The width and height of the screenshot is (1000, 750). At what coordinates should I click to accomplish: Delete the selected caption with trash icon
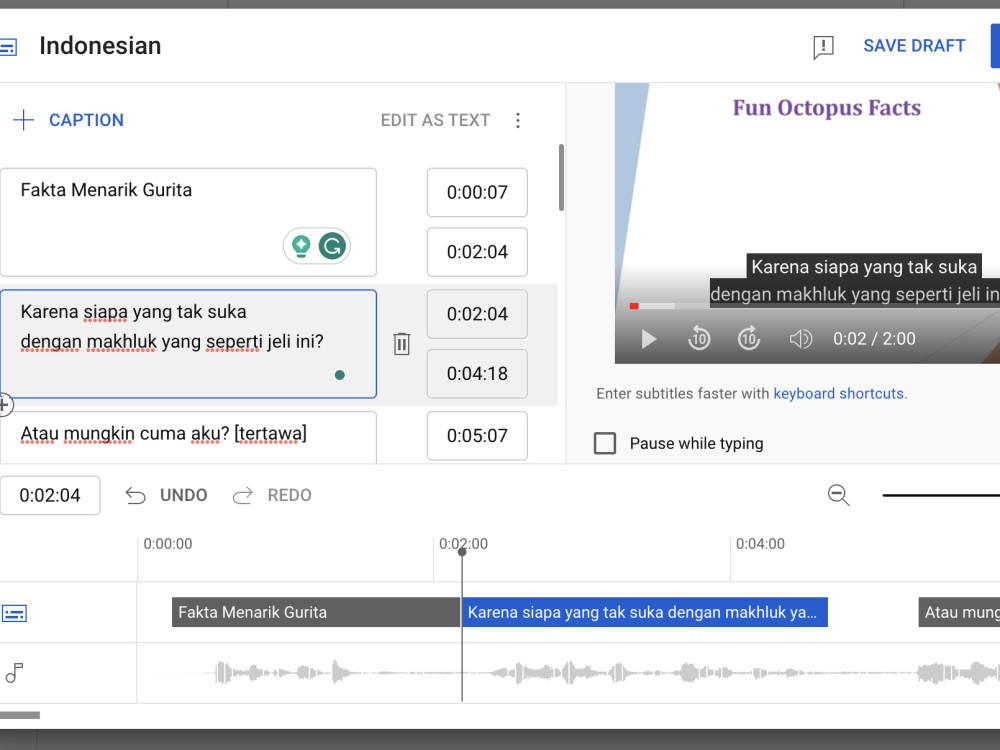click(x=402, y=344)
